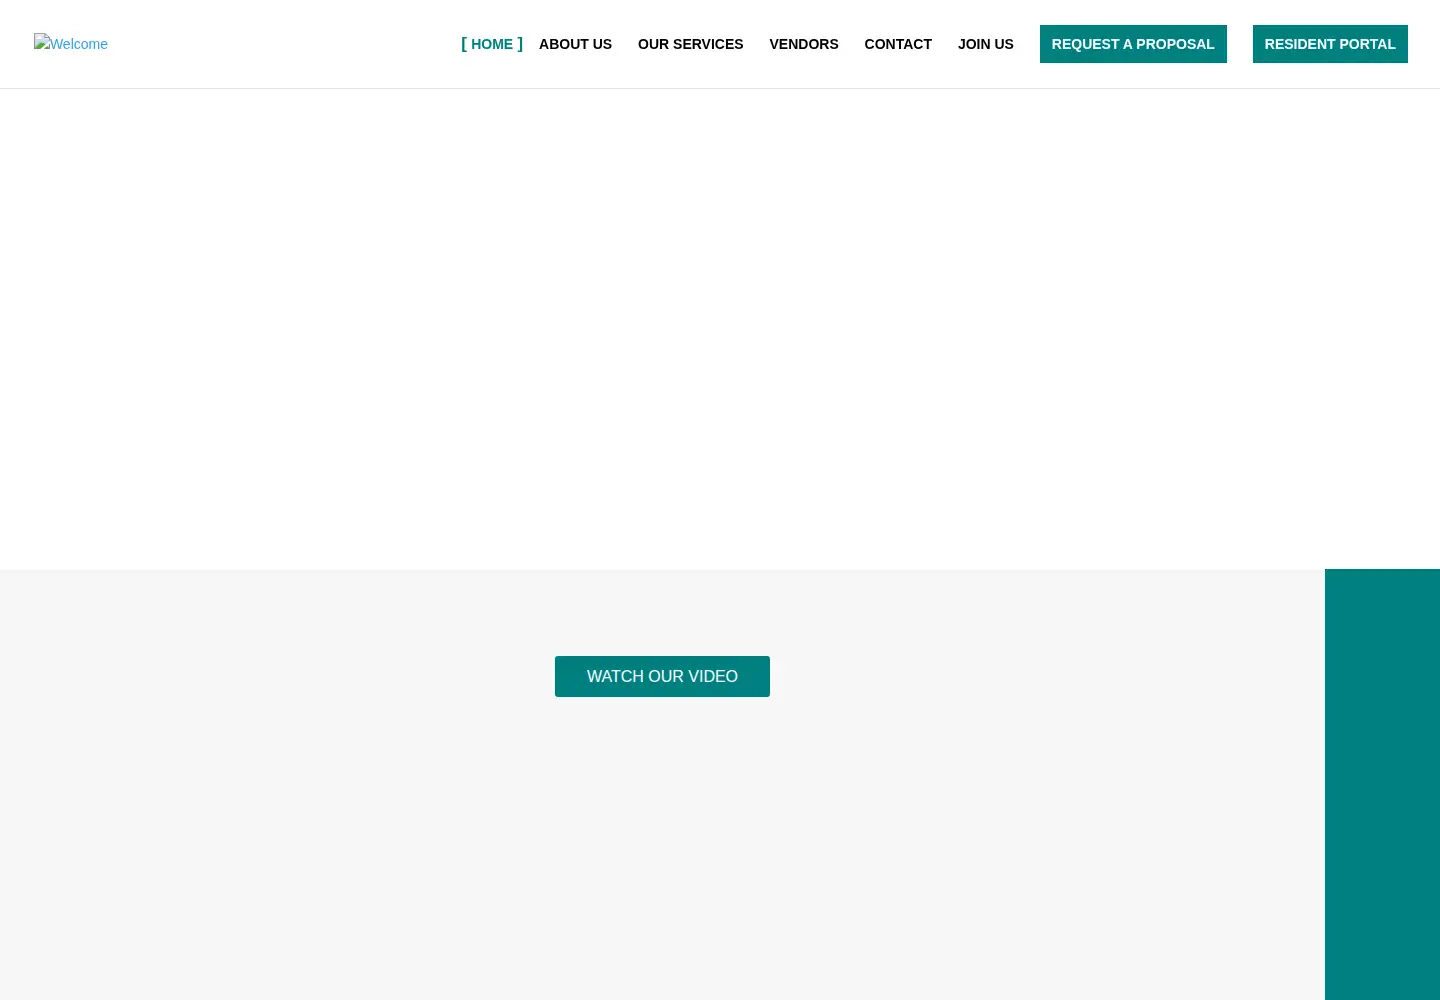Open the About Us menu
This screenshot has height=1000, width=1440.
tap(575, 44)
